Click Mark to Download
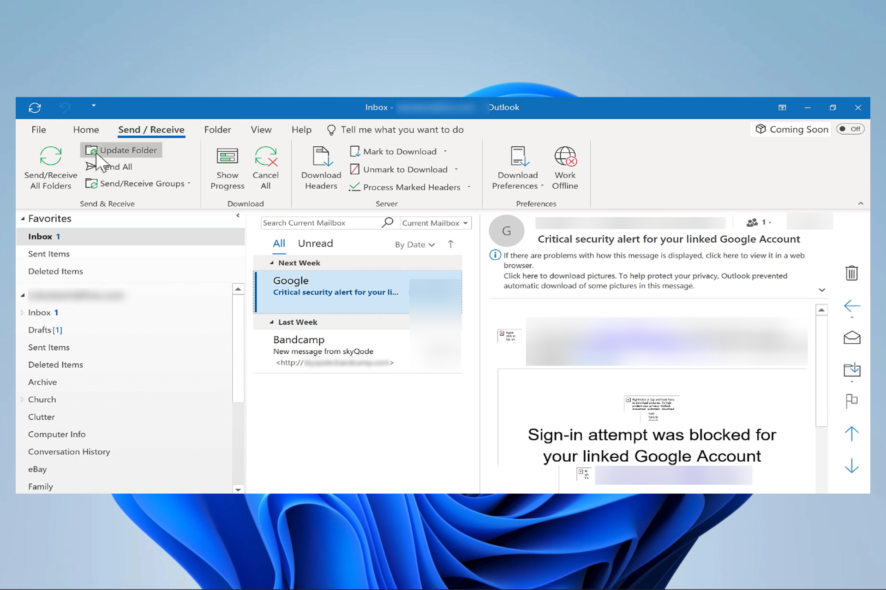 [394, 151]
